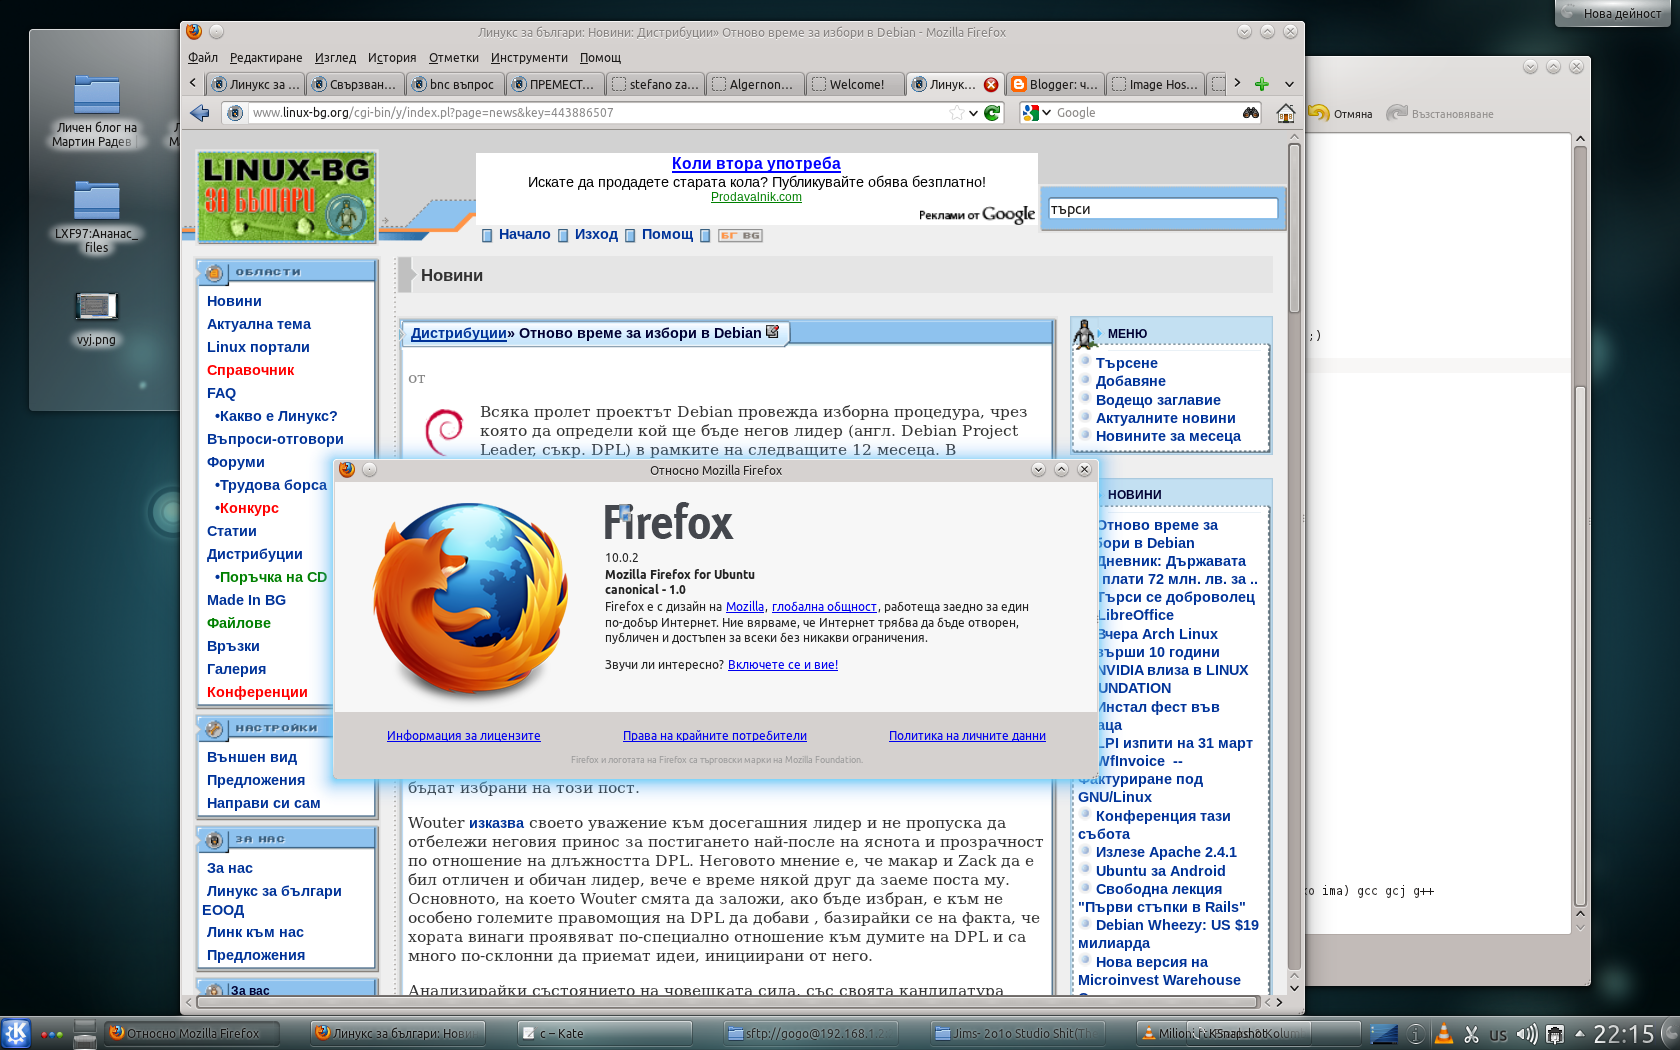Open the Изглед menu
Screen dimensions: 1680x1050
(x=335, y=58)
